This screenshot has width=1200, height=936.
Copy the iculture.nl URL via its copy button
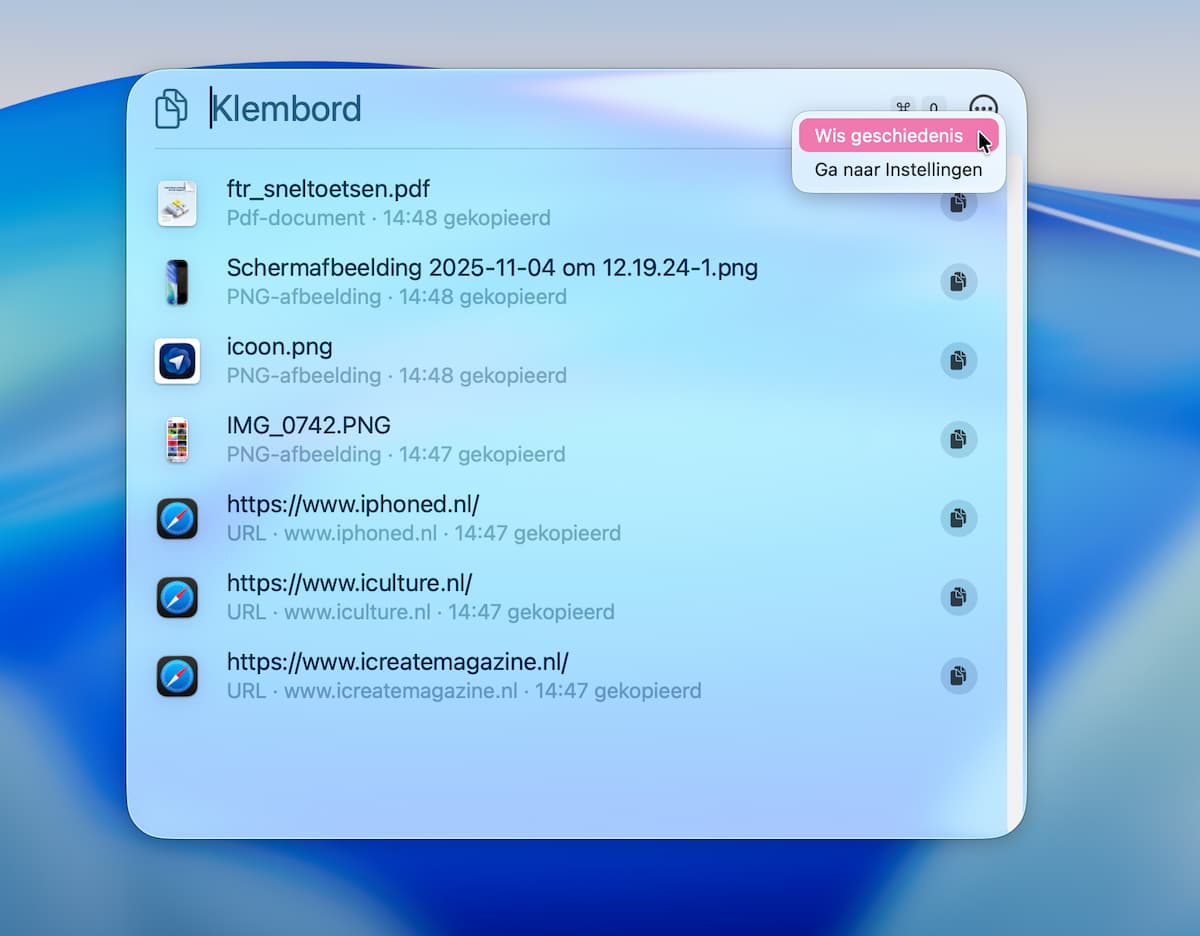click(958, 597)
